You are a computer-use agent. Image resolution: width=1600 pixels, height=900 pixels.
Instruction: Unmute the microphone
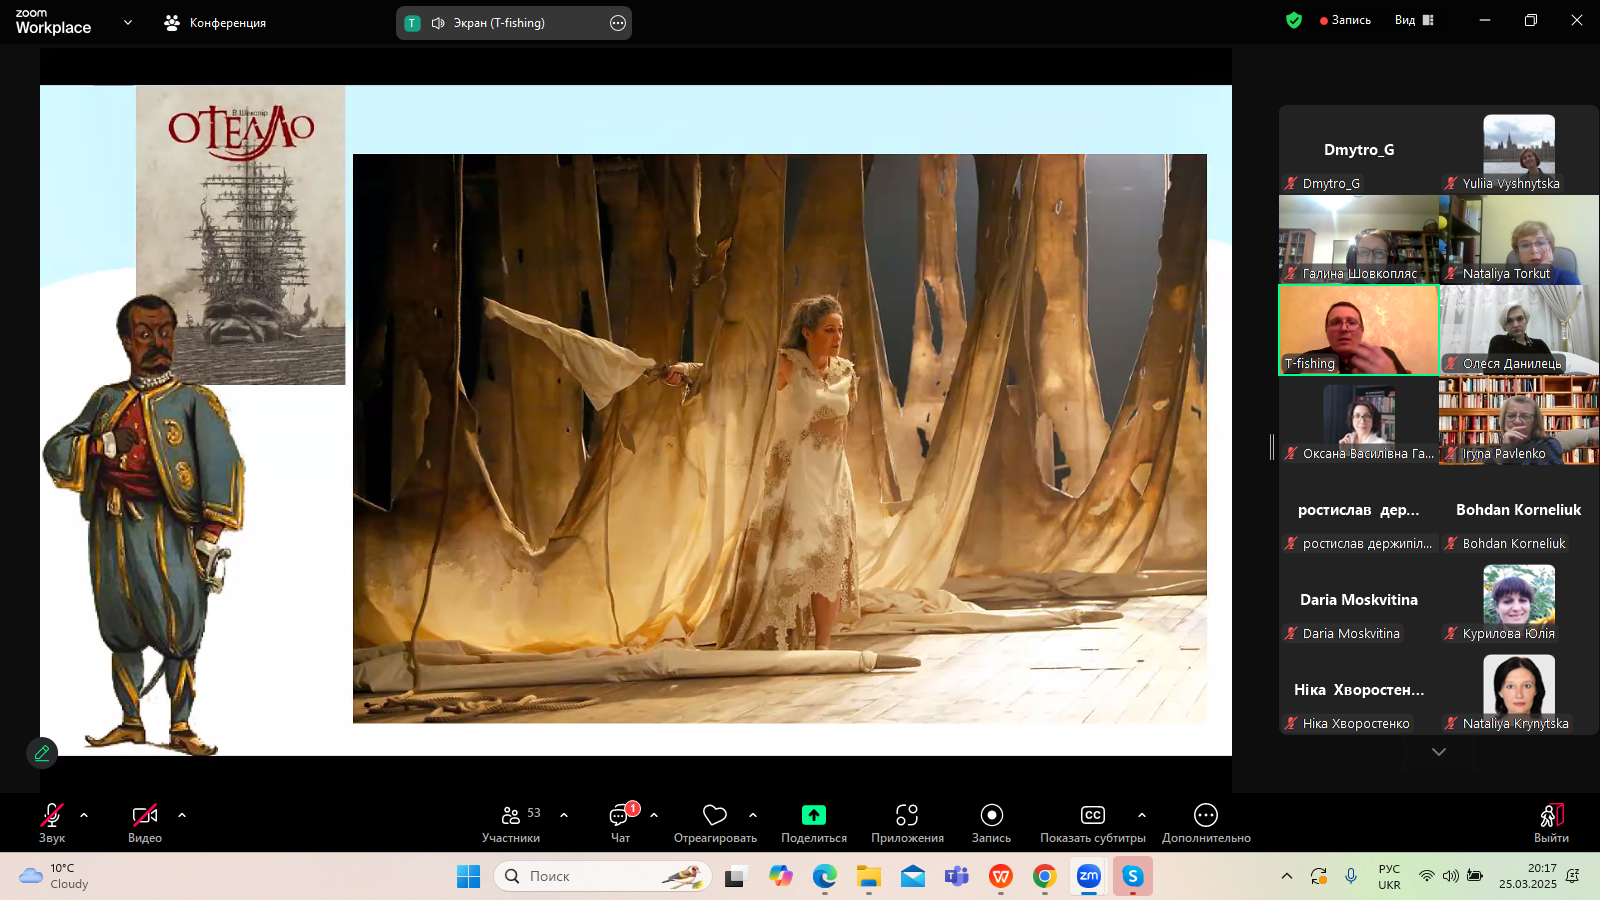pyautogui.click(x=52, y=816)
